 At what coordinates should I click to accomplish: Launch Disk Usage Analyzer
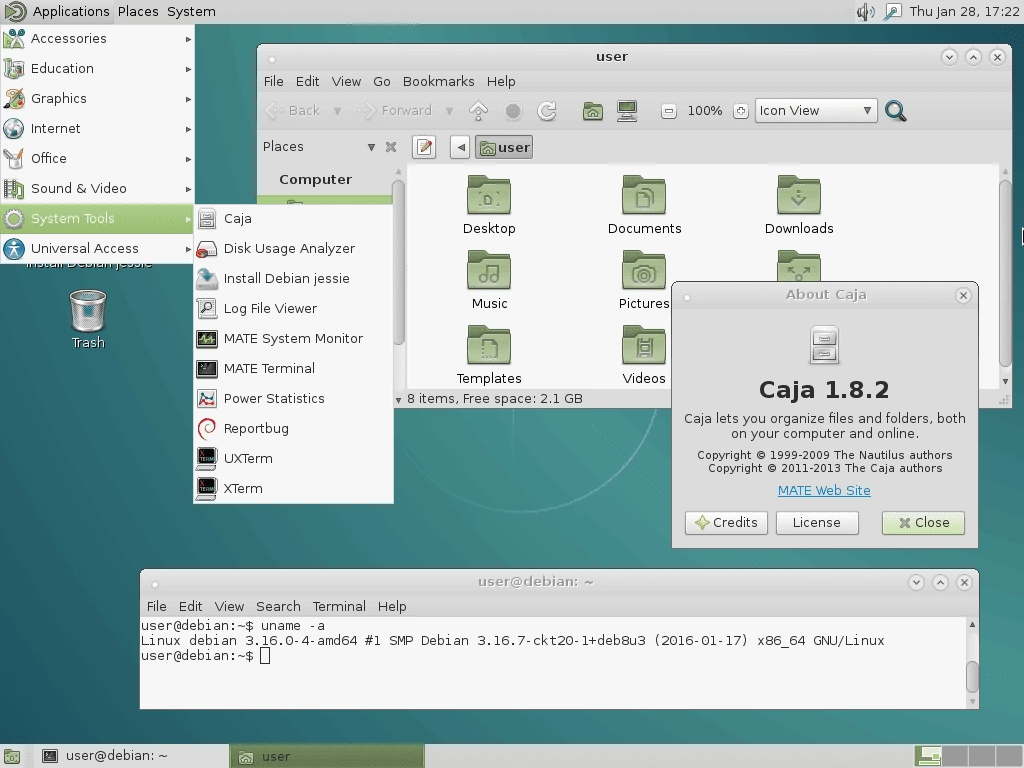pos(293,249)
